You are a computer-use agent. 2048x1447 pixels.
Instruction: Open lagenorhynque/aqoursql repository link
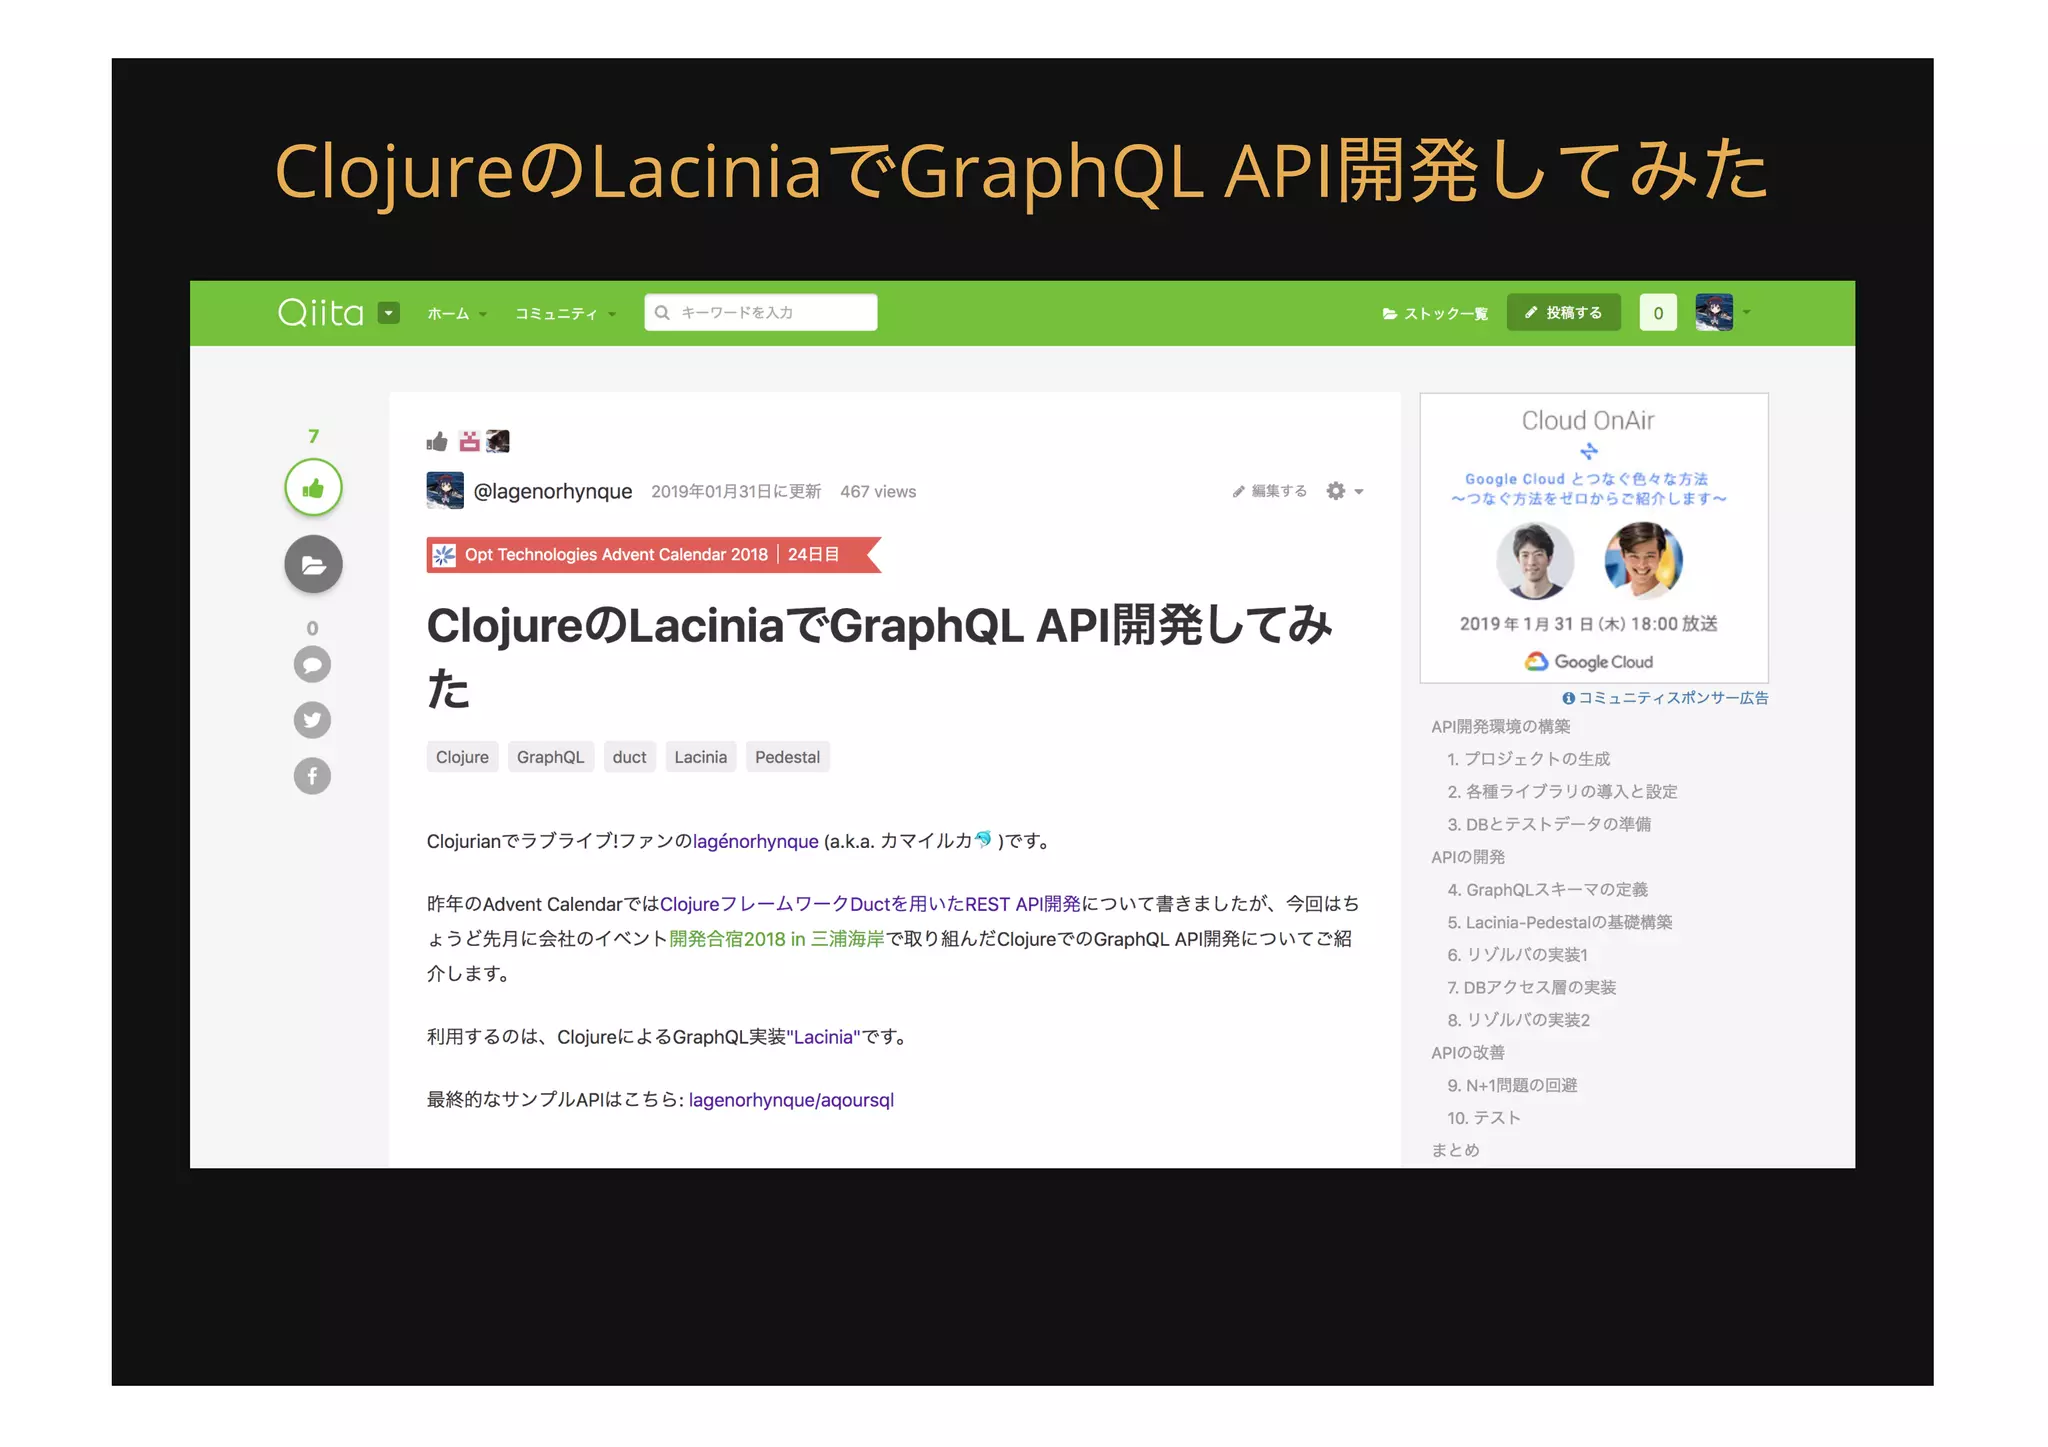[791, 1100]
